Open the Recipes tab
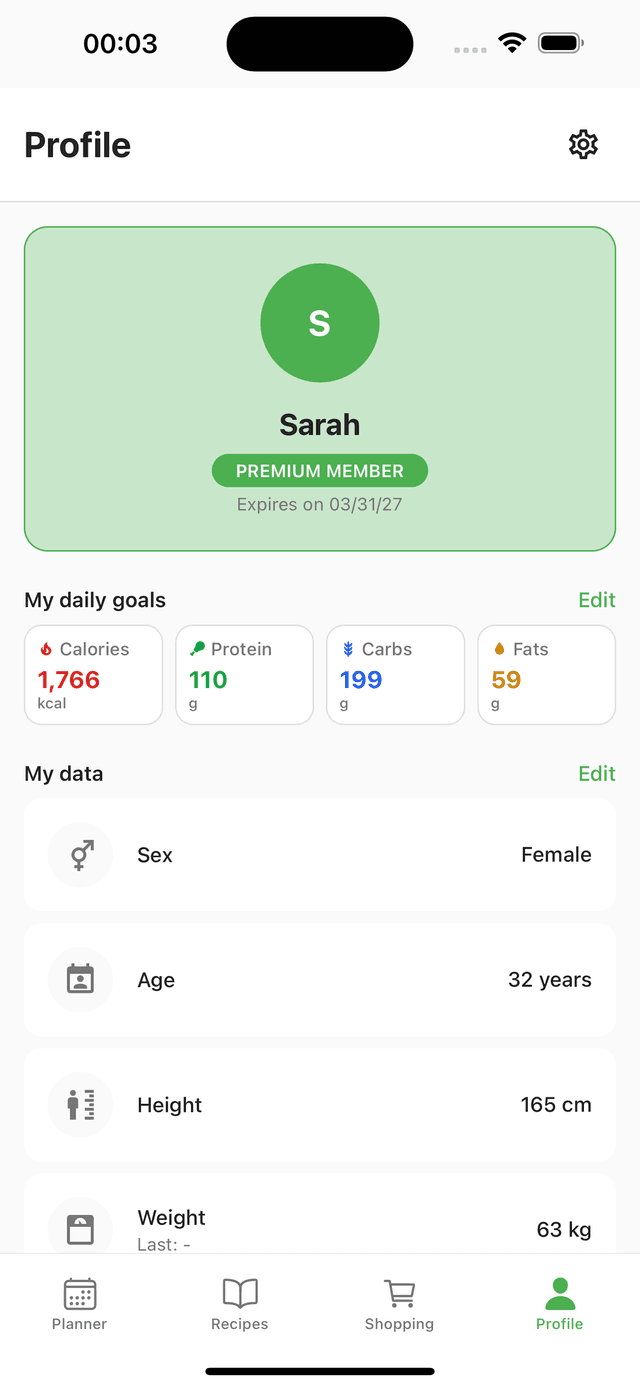 [x=240, y=1304]
